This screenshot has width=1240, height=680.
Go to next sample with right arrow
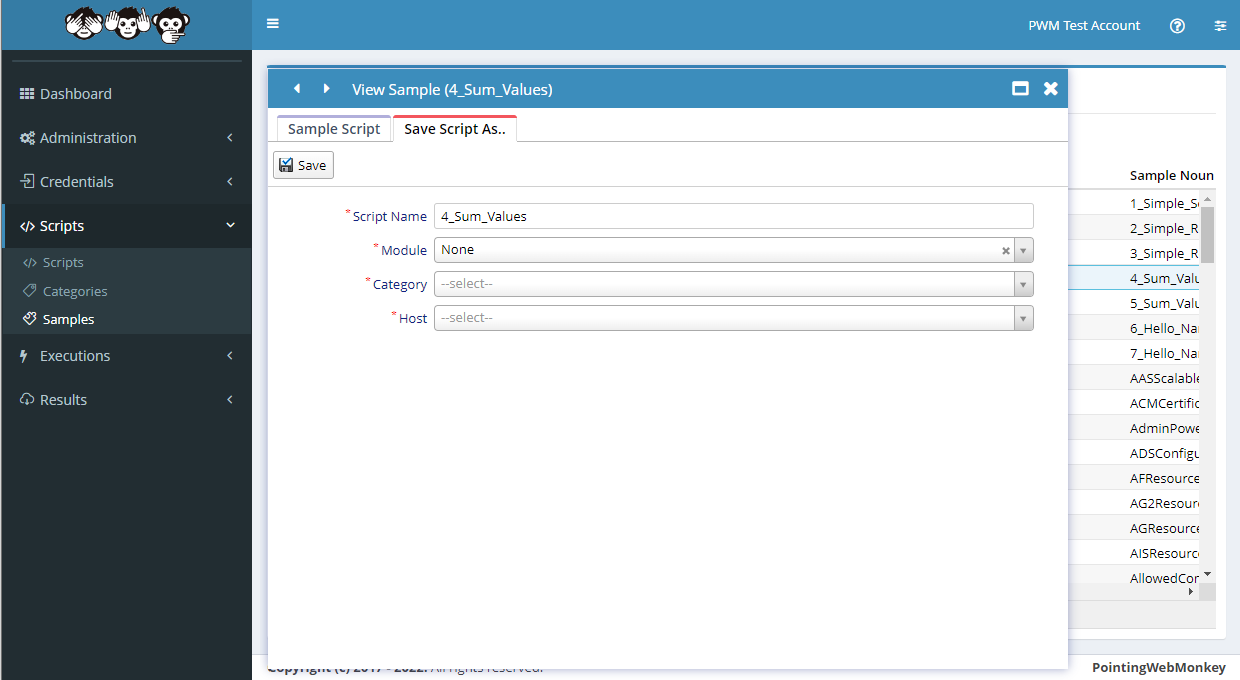[x=326, y=89]
